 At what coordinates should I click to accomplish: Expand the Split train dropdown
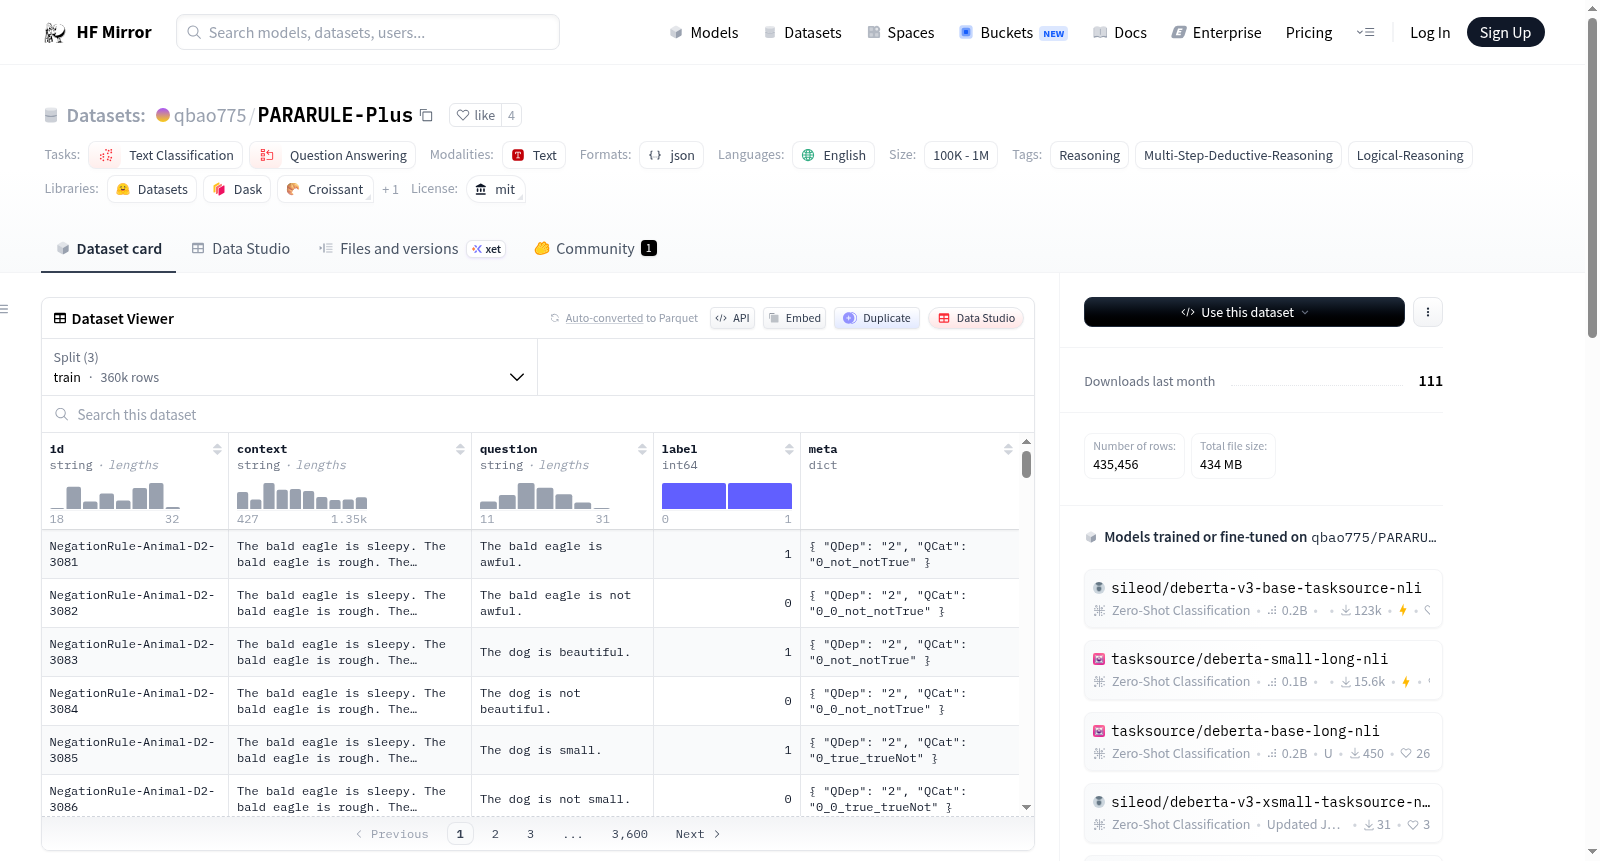coord(289,367)
